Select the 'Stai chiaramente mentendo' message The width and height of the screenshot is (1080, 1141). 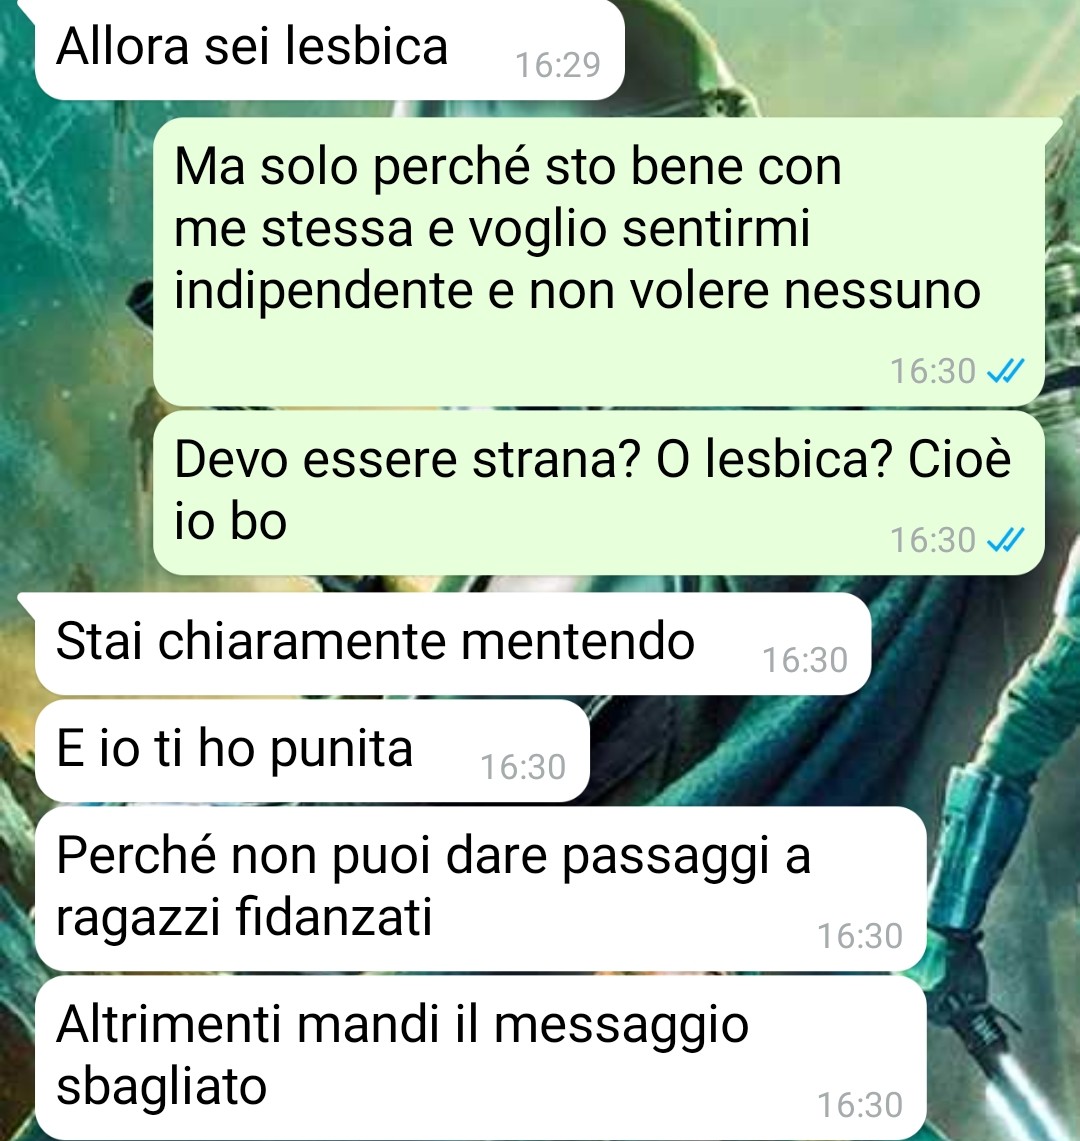tap(452, 643)
